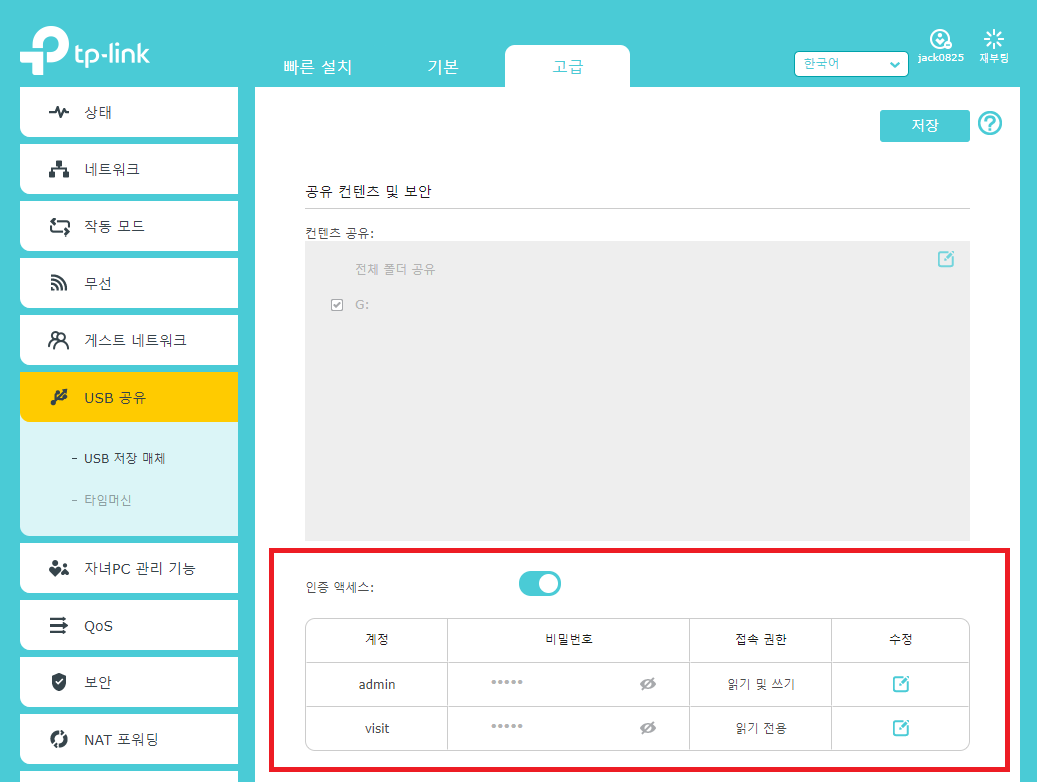Click the QoS bars icon

[x=59, y=625]
